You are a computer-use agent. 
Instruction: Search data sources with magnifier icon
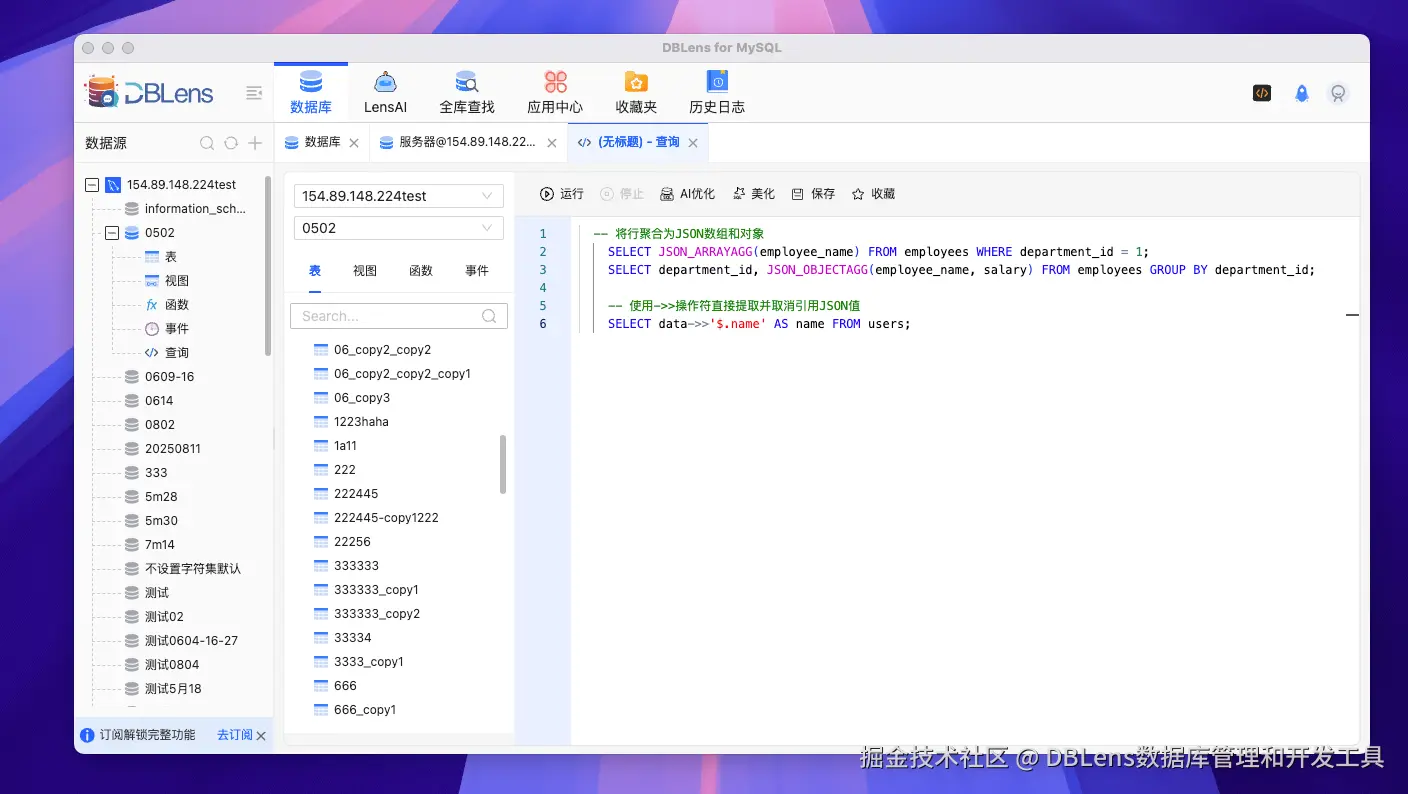[207, 143]
